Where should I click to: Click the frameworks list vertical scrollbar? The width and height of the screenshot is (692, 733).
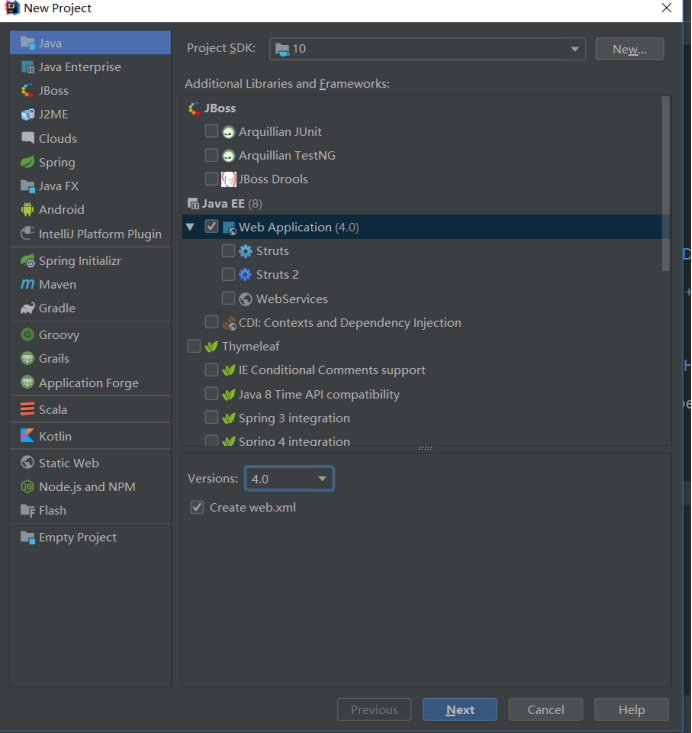[x=666, y=184]
